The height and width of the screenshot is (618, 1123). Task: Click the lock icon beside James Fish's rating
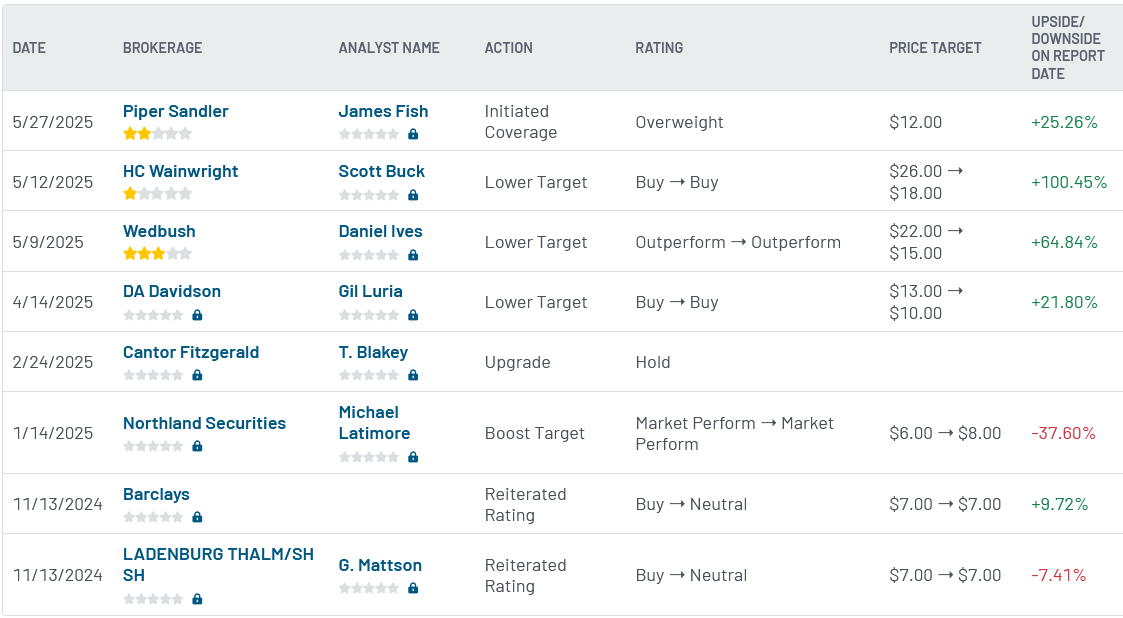click(x=413, y=134)
